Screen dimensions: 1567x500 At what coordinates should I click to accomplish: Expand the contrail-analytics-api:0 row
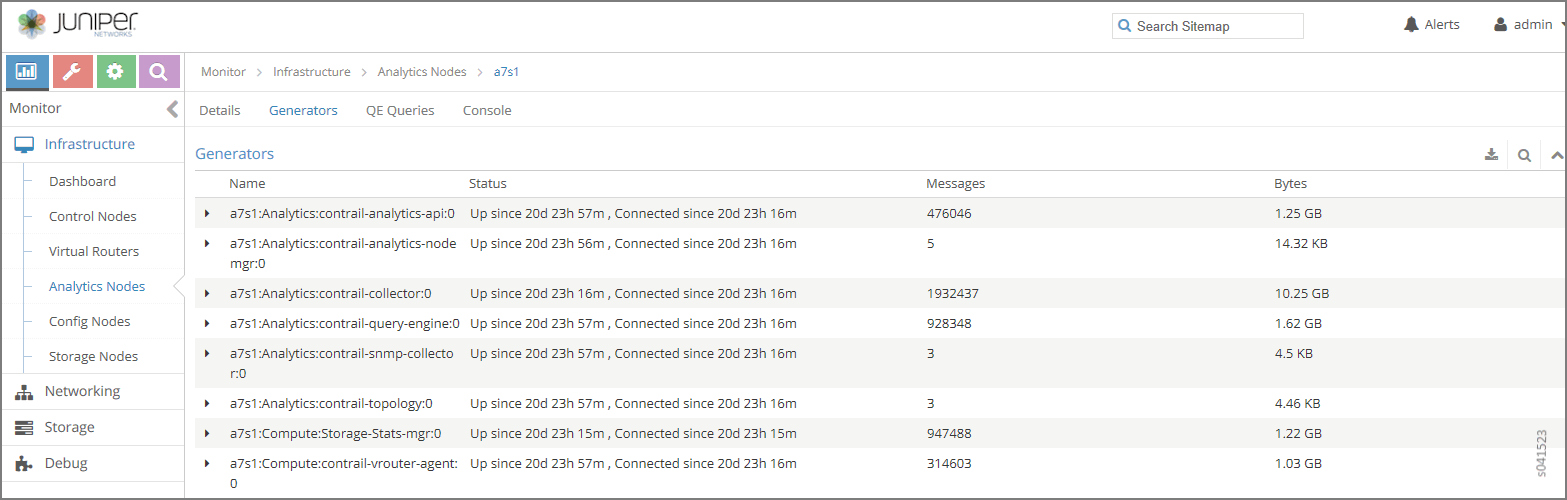[x=207, y=213]
